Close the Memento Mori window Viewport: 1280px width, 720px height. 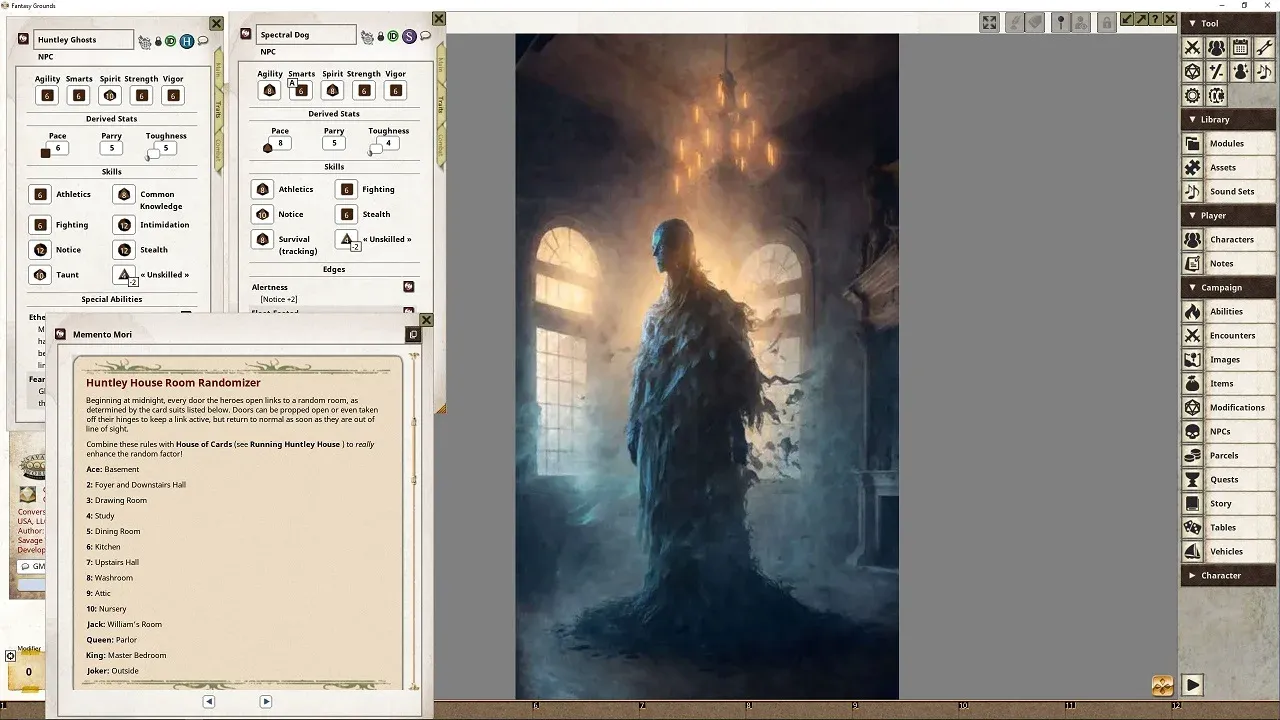coord(427,320)
